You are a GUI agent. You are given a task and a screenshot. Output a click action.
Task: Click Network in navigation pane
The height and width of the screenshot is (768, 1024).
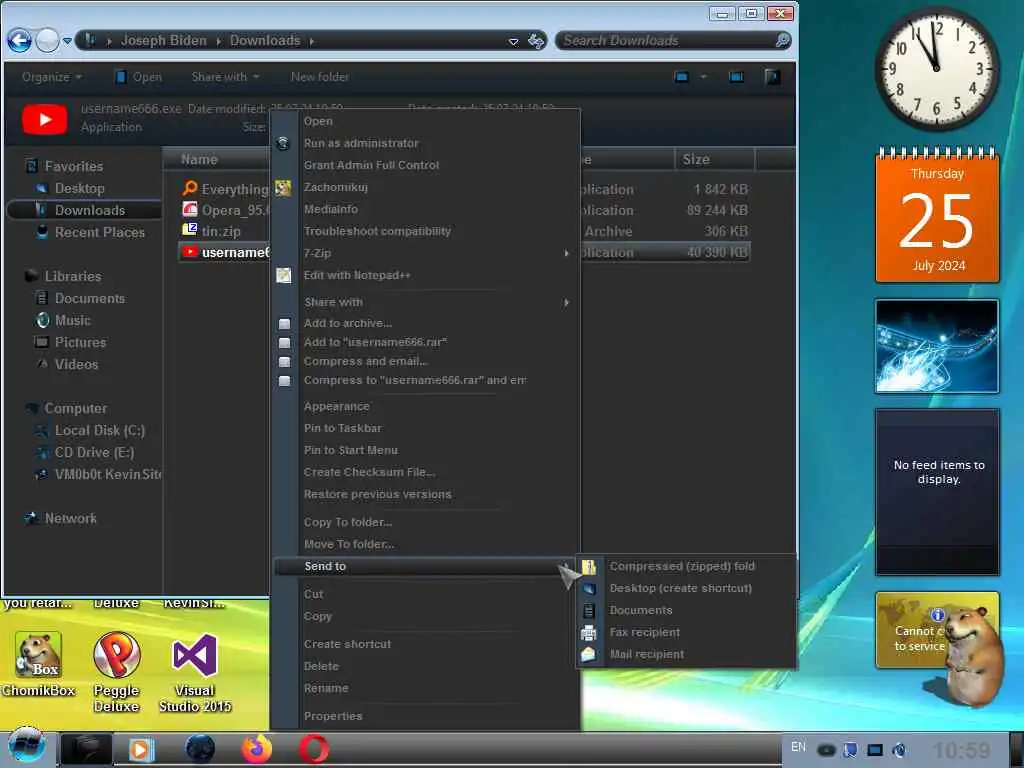coord(70,519)
